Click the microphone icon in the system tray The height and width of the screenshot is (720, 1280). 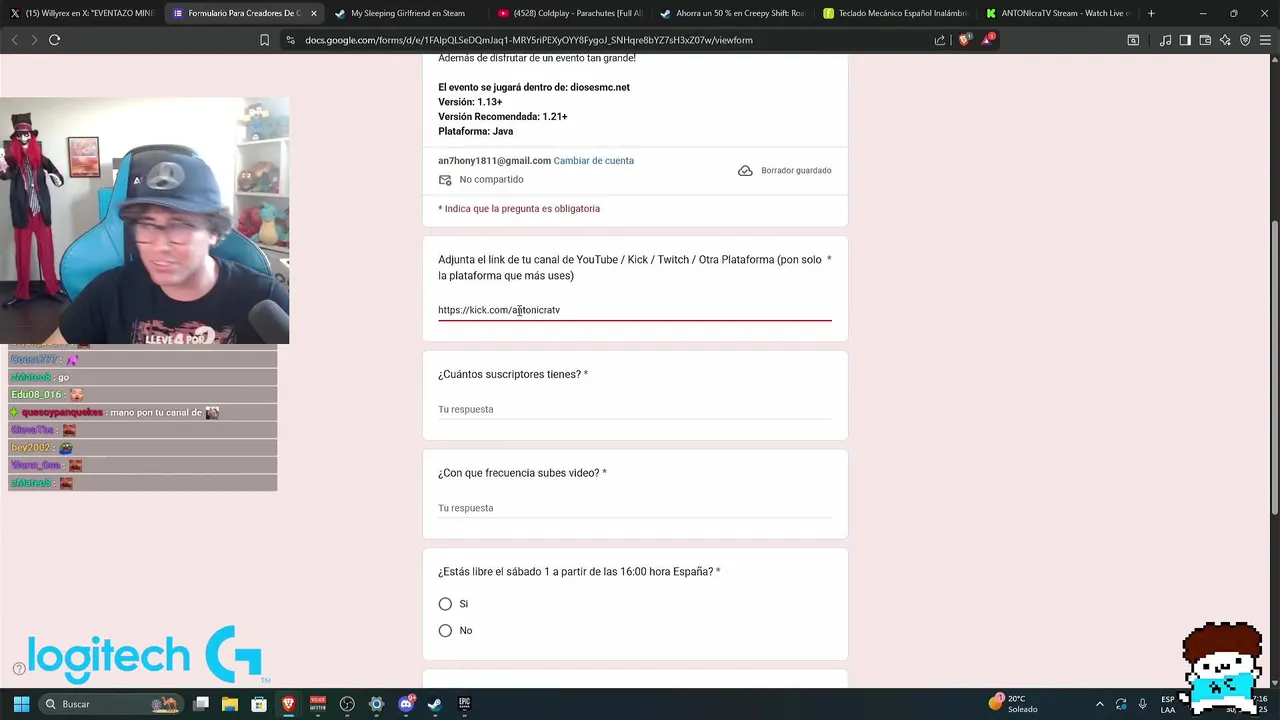tap(1142, 704)
